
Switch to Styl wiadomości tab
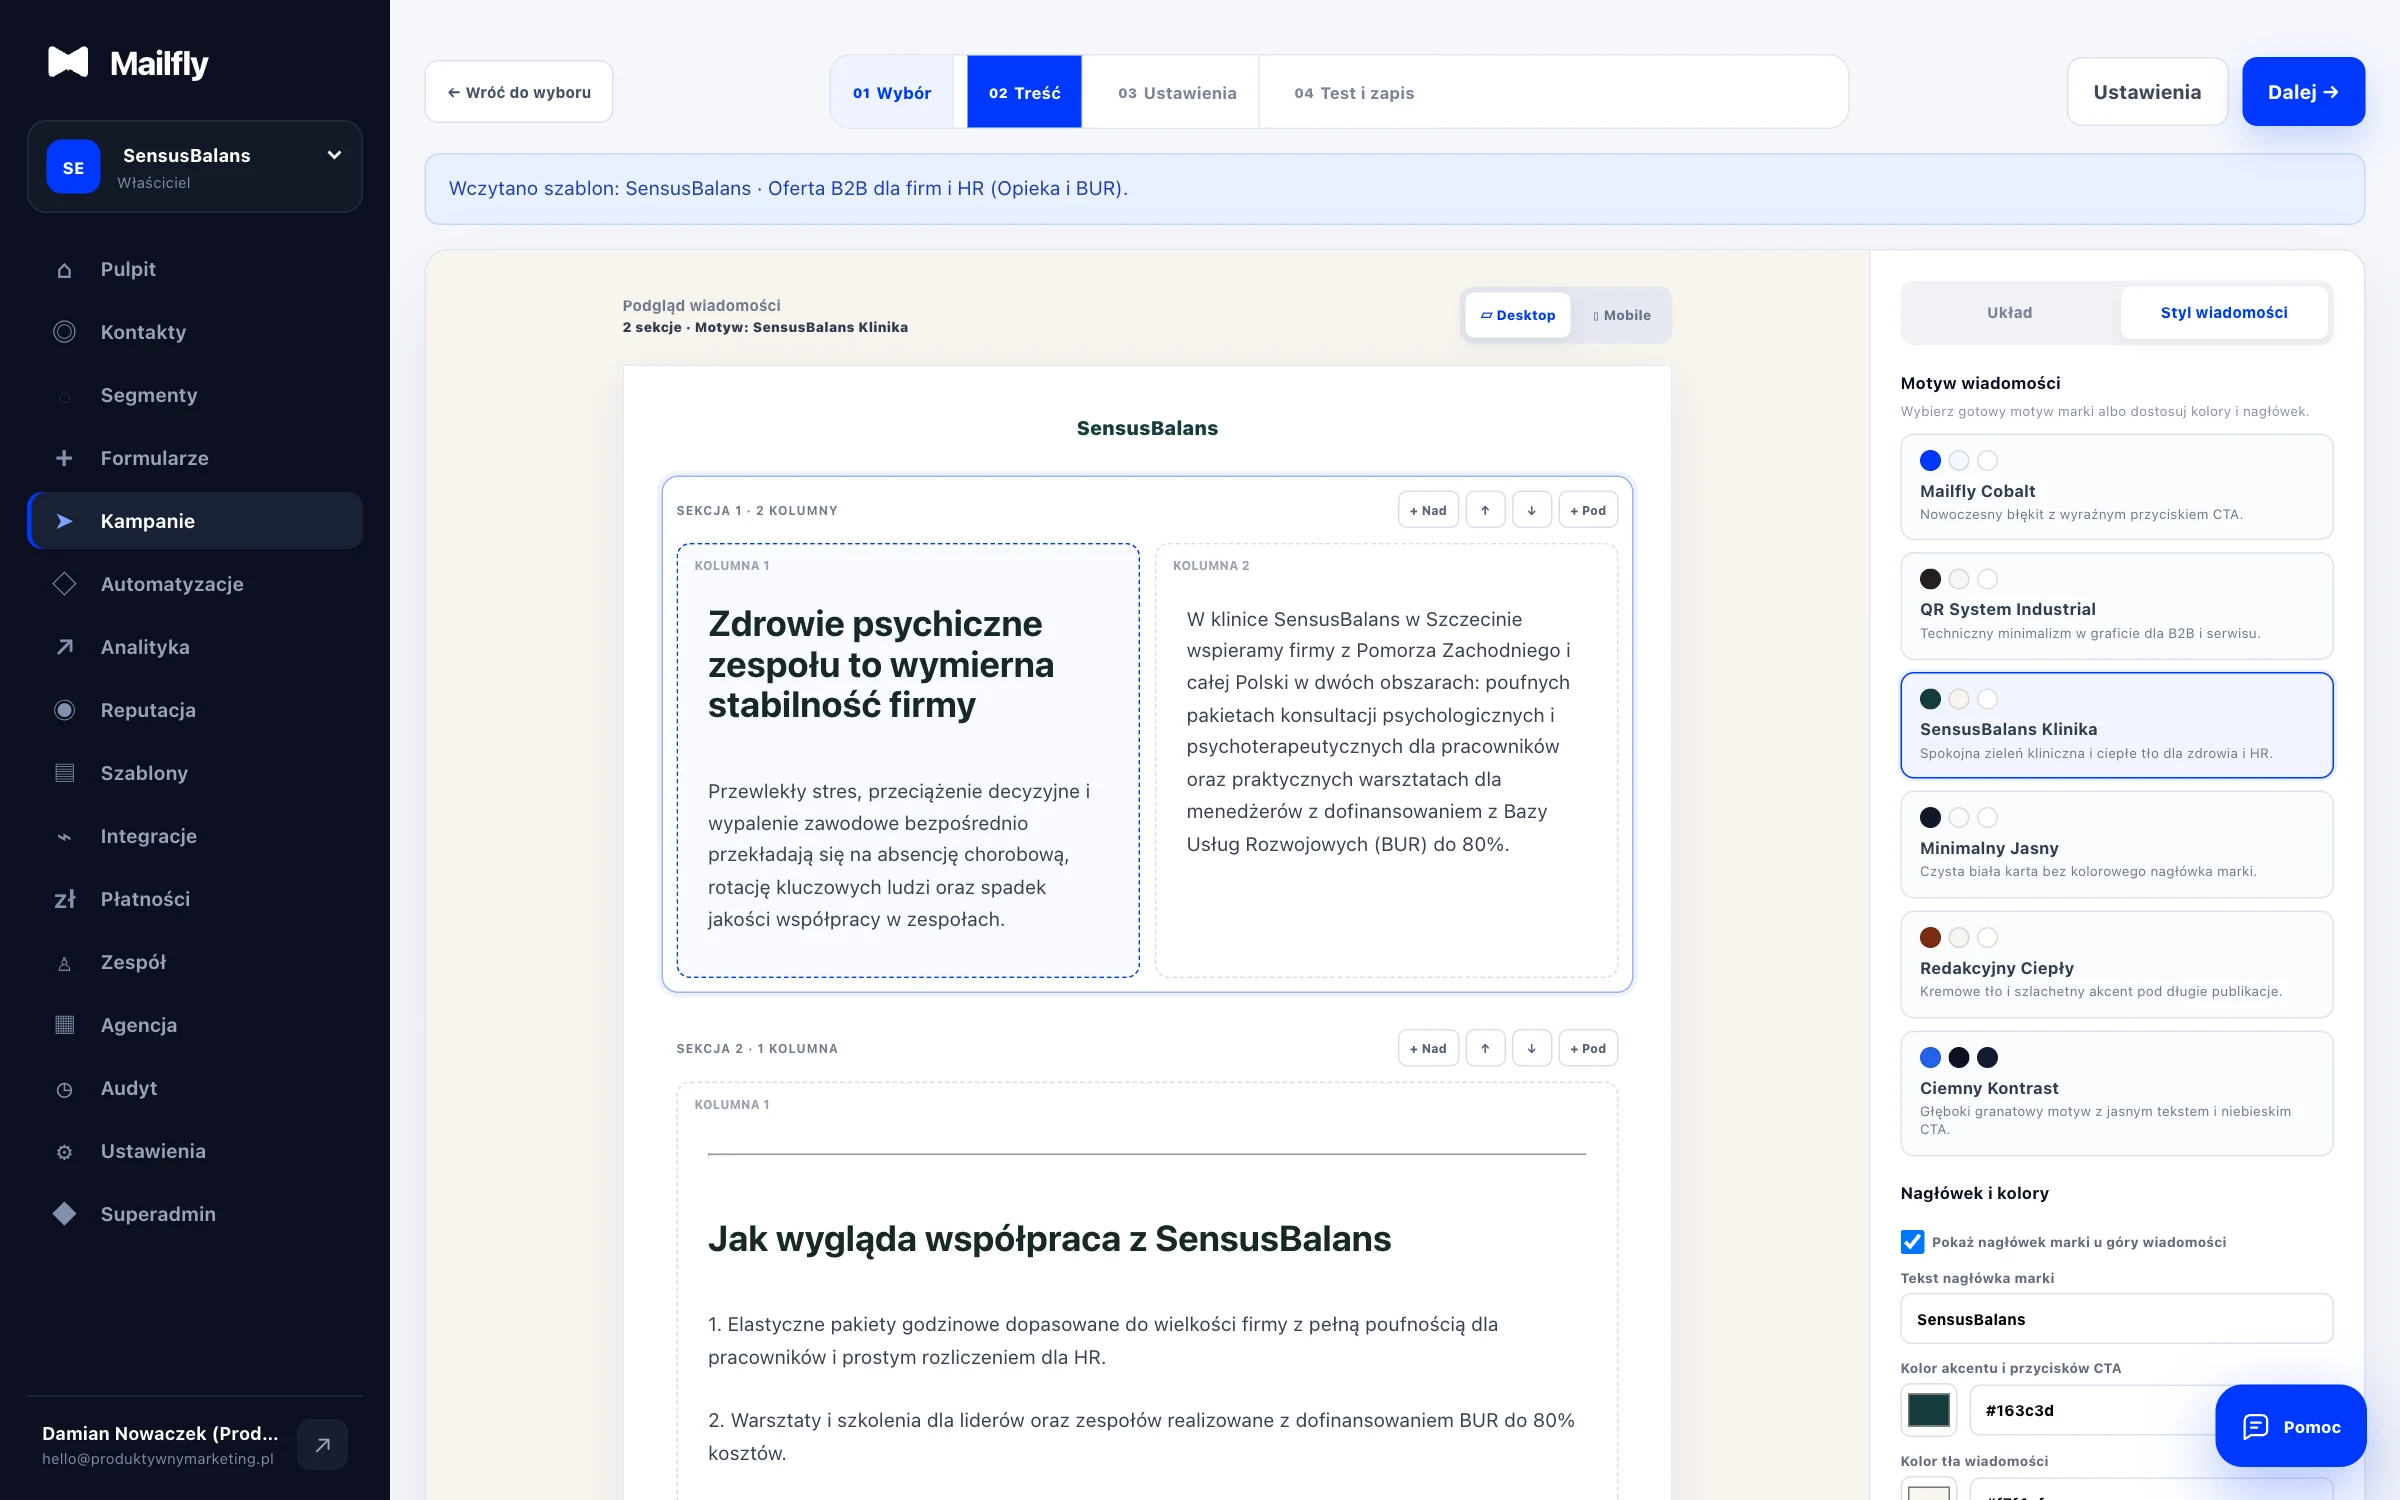click(x=2224, y=313)
